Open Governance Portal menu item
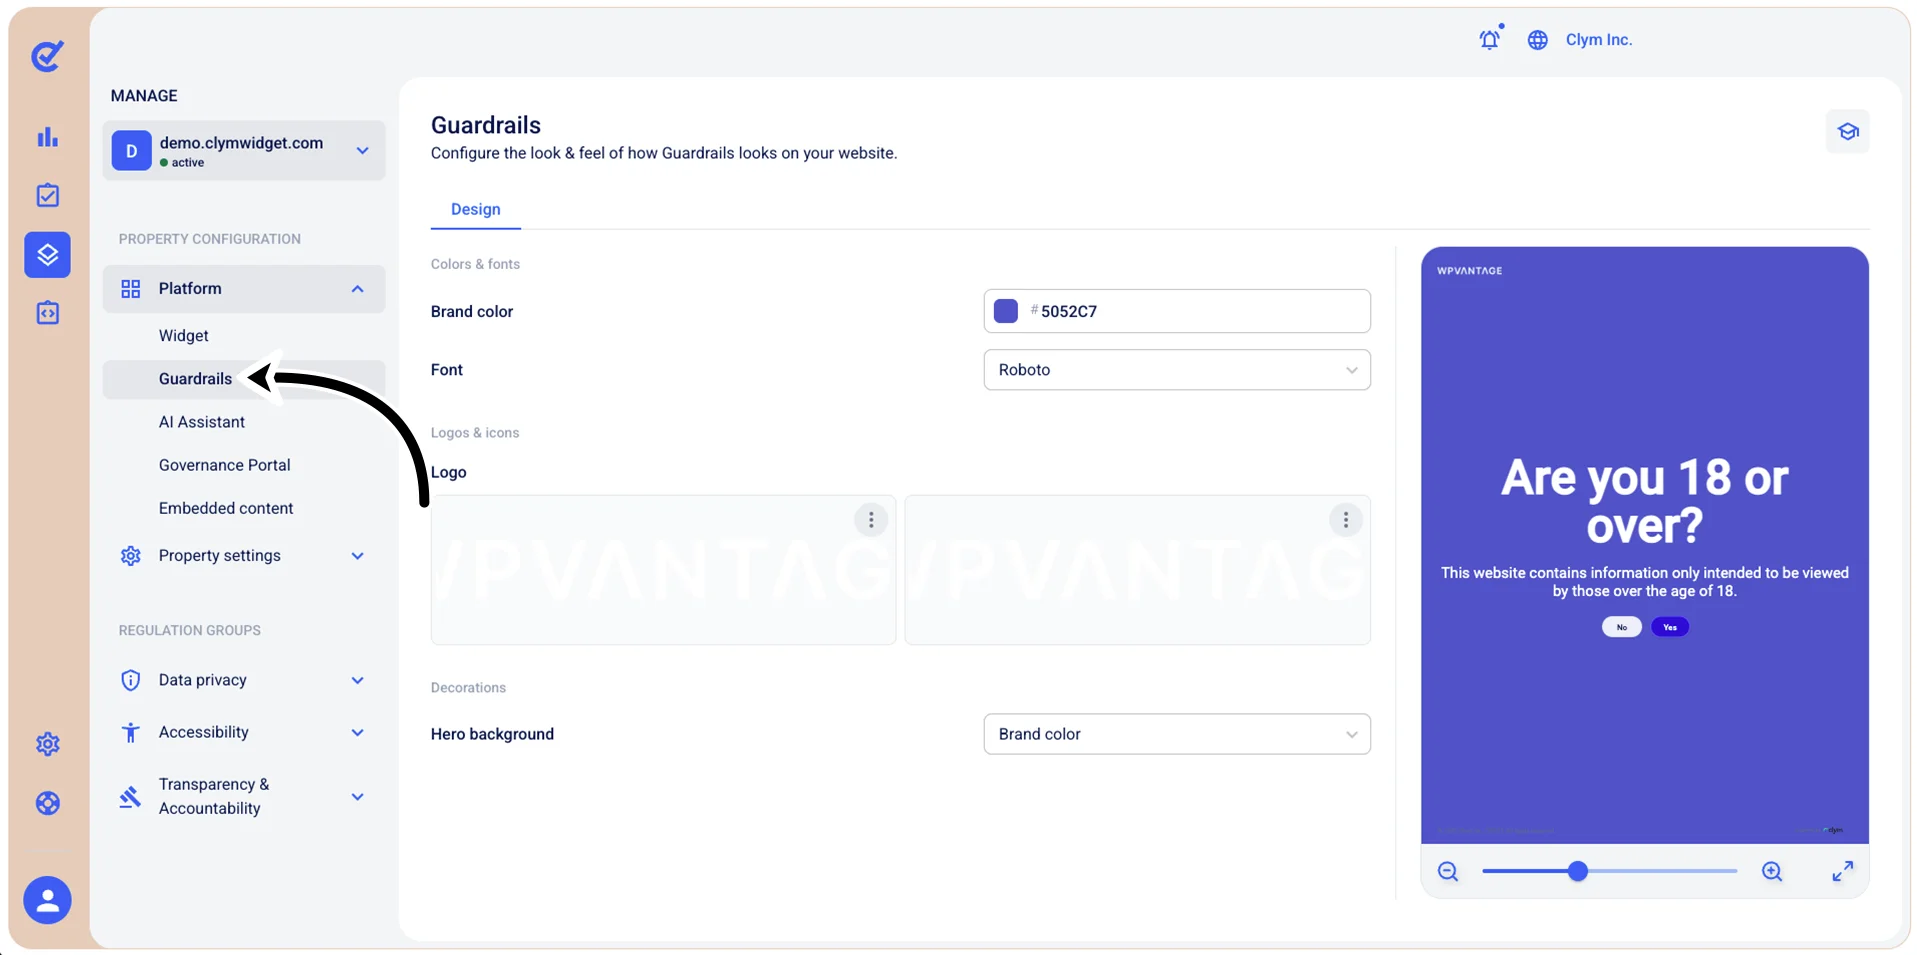 pyautogui.click(x=225, y=465)
